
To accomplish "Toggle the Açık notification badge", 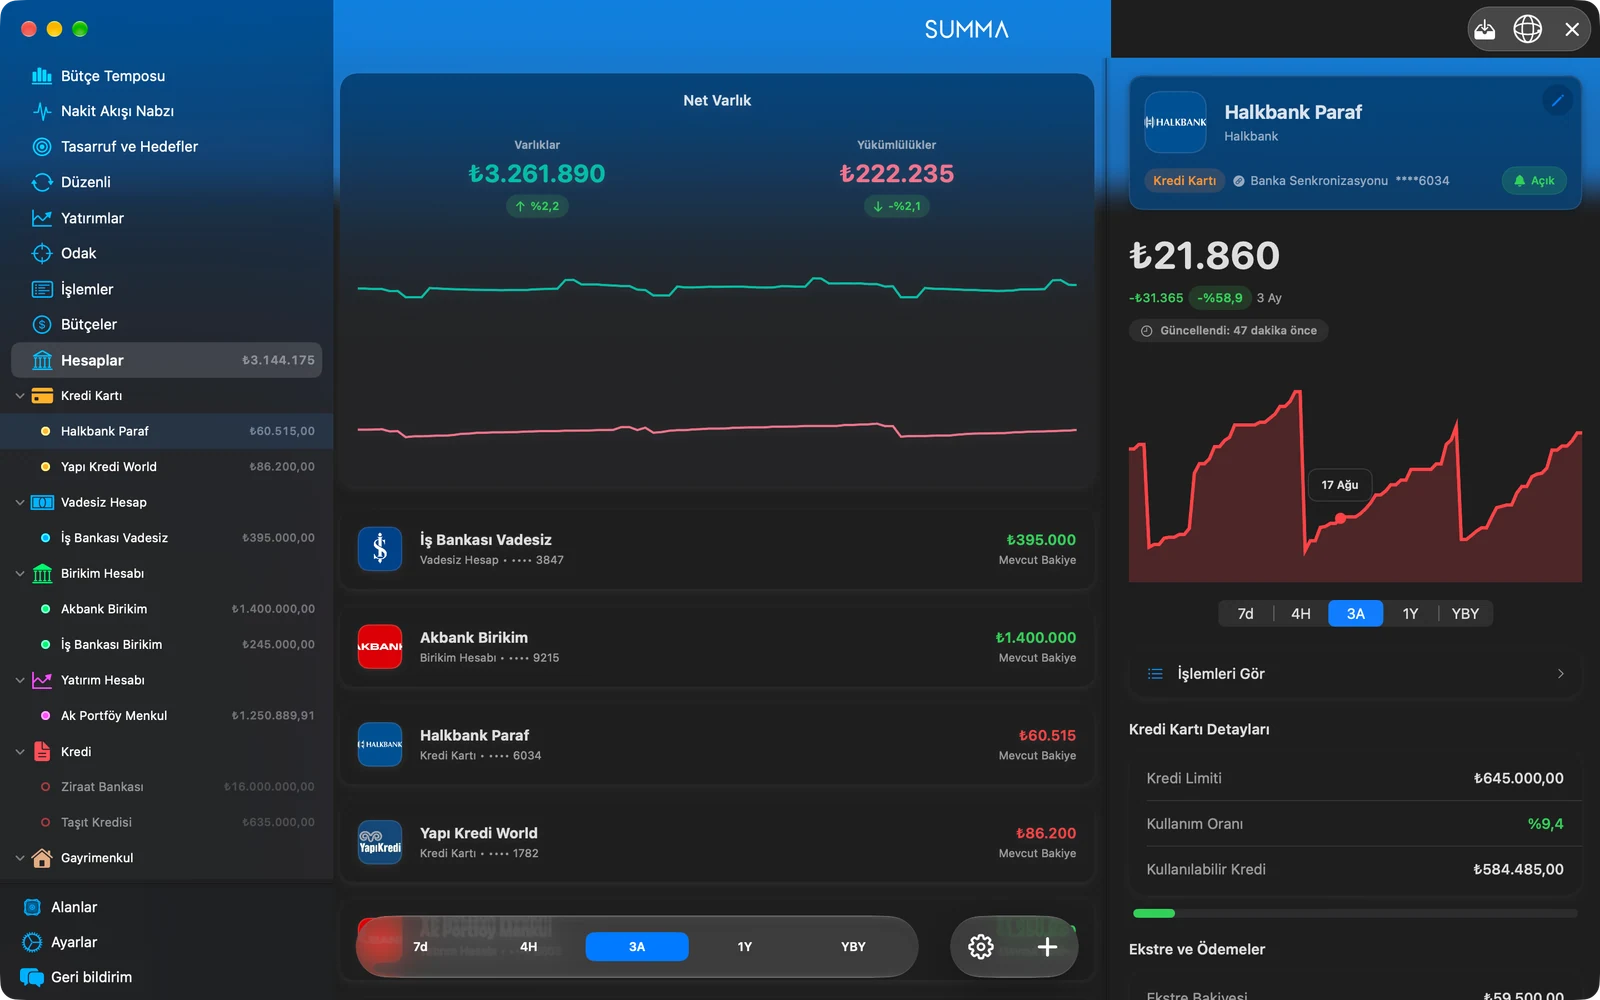I will (x=1534, y=181).
